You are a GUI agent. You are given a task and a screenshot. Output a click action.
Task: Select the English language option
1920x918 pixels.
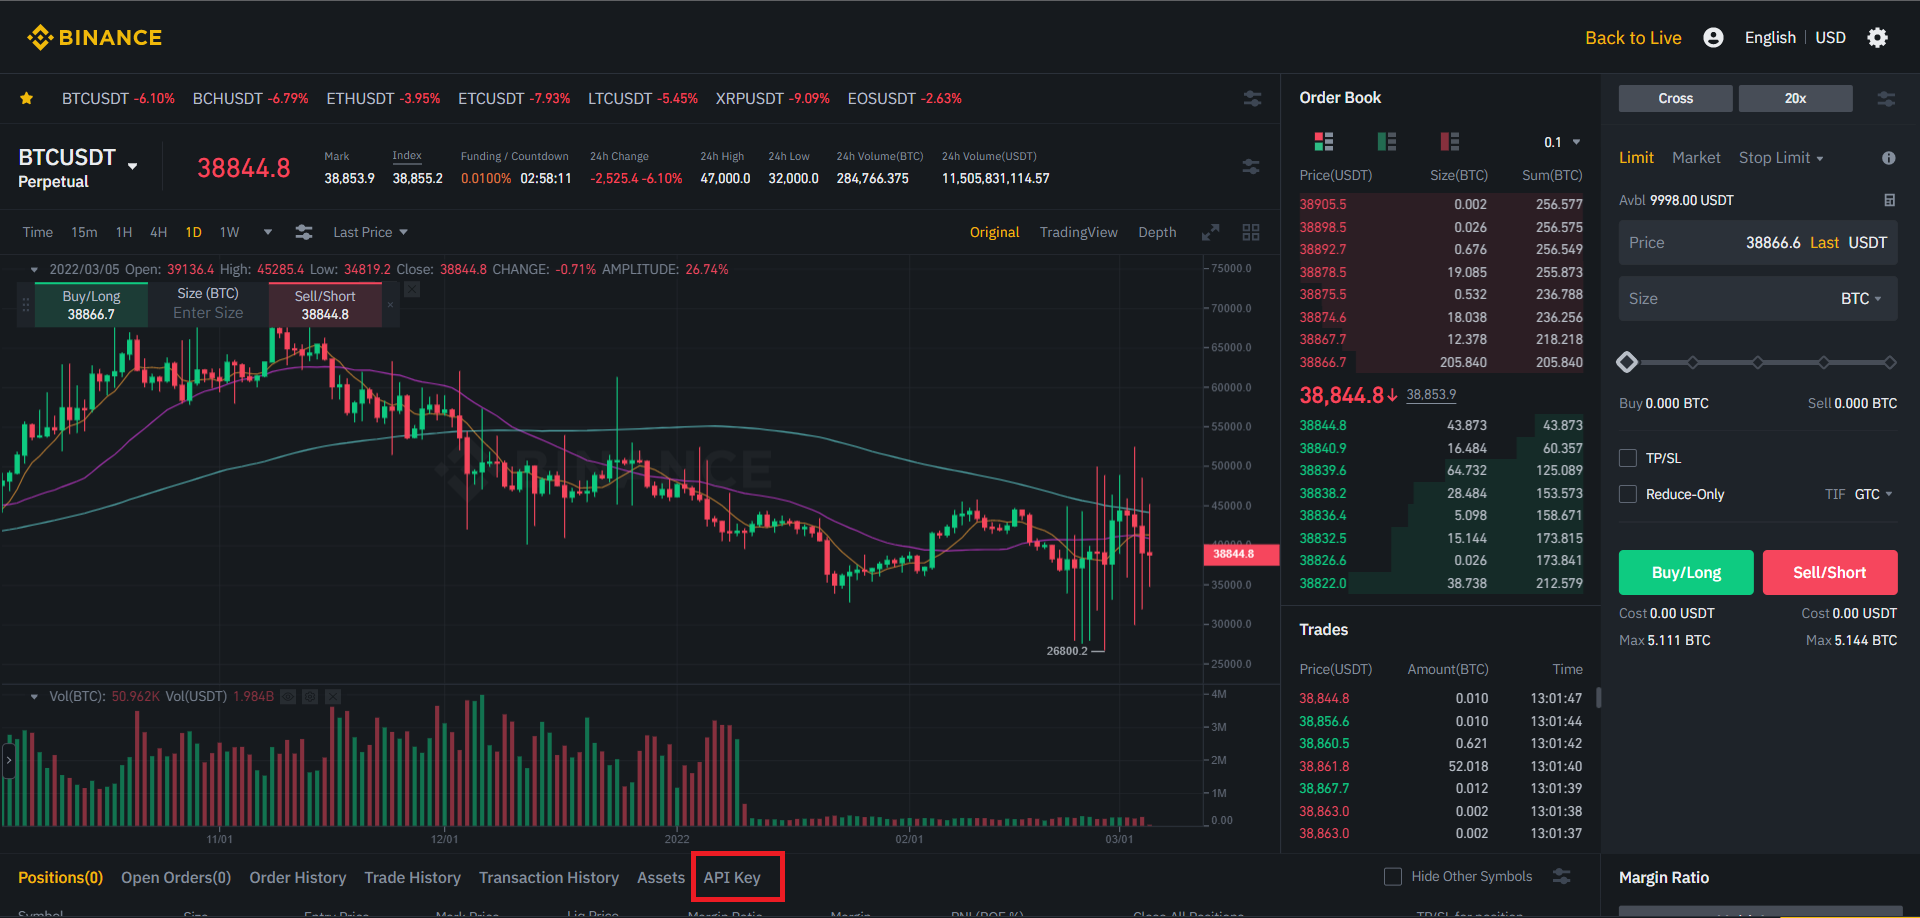coord(1770,38)
